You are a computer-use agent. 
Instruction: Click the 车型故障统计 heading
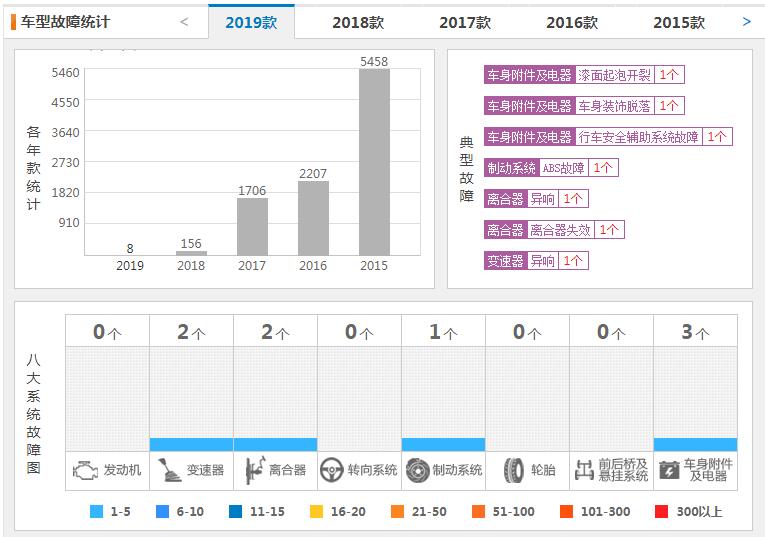point(65,22)
